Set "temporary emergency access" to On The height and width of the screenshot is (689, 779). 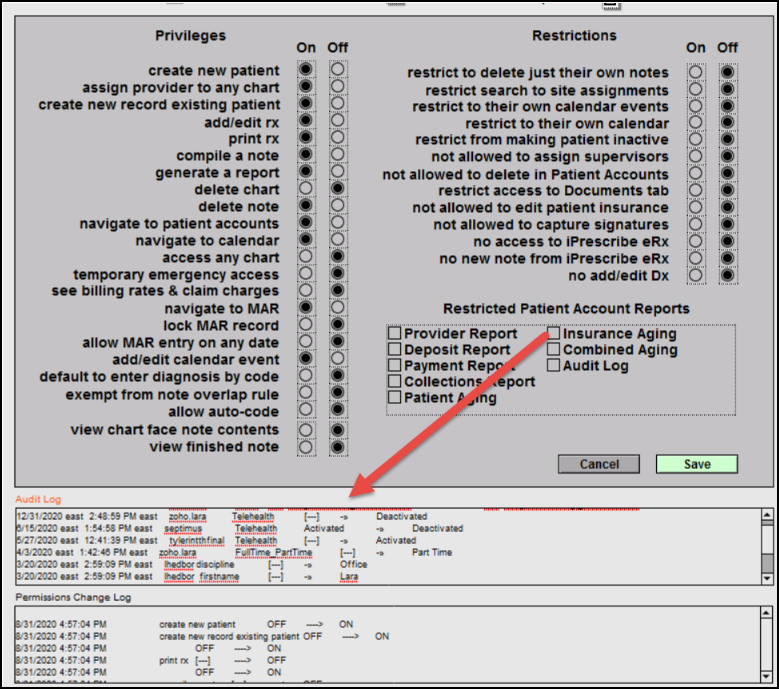tap(304, 275)
